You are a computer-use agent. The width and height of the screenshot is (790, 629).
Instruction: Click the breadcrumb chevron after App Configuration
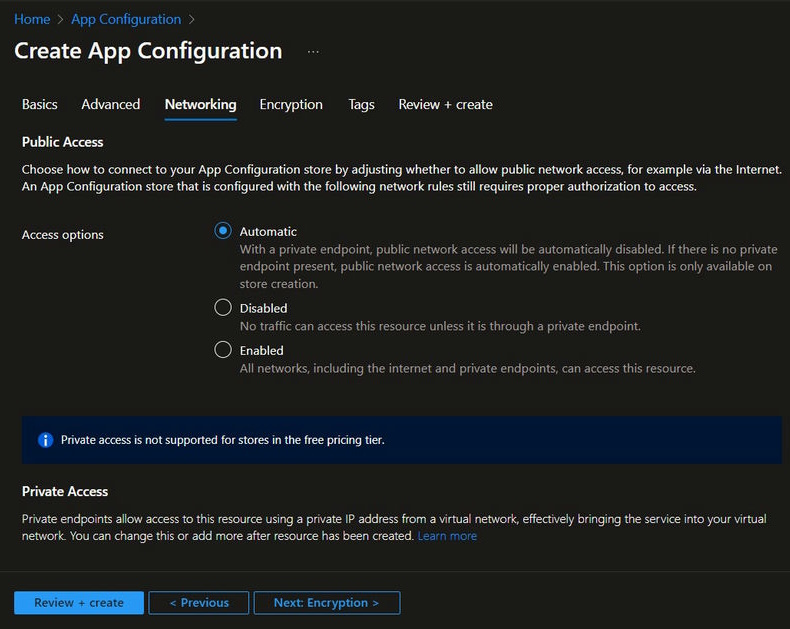[x=192, y=20]
